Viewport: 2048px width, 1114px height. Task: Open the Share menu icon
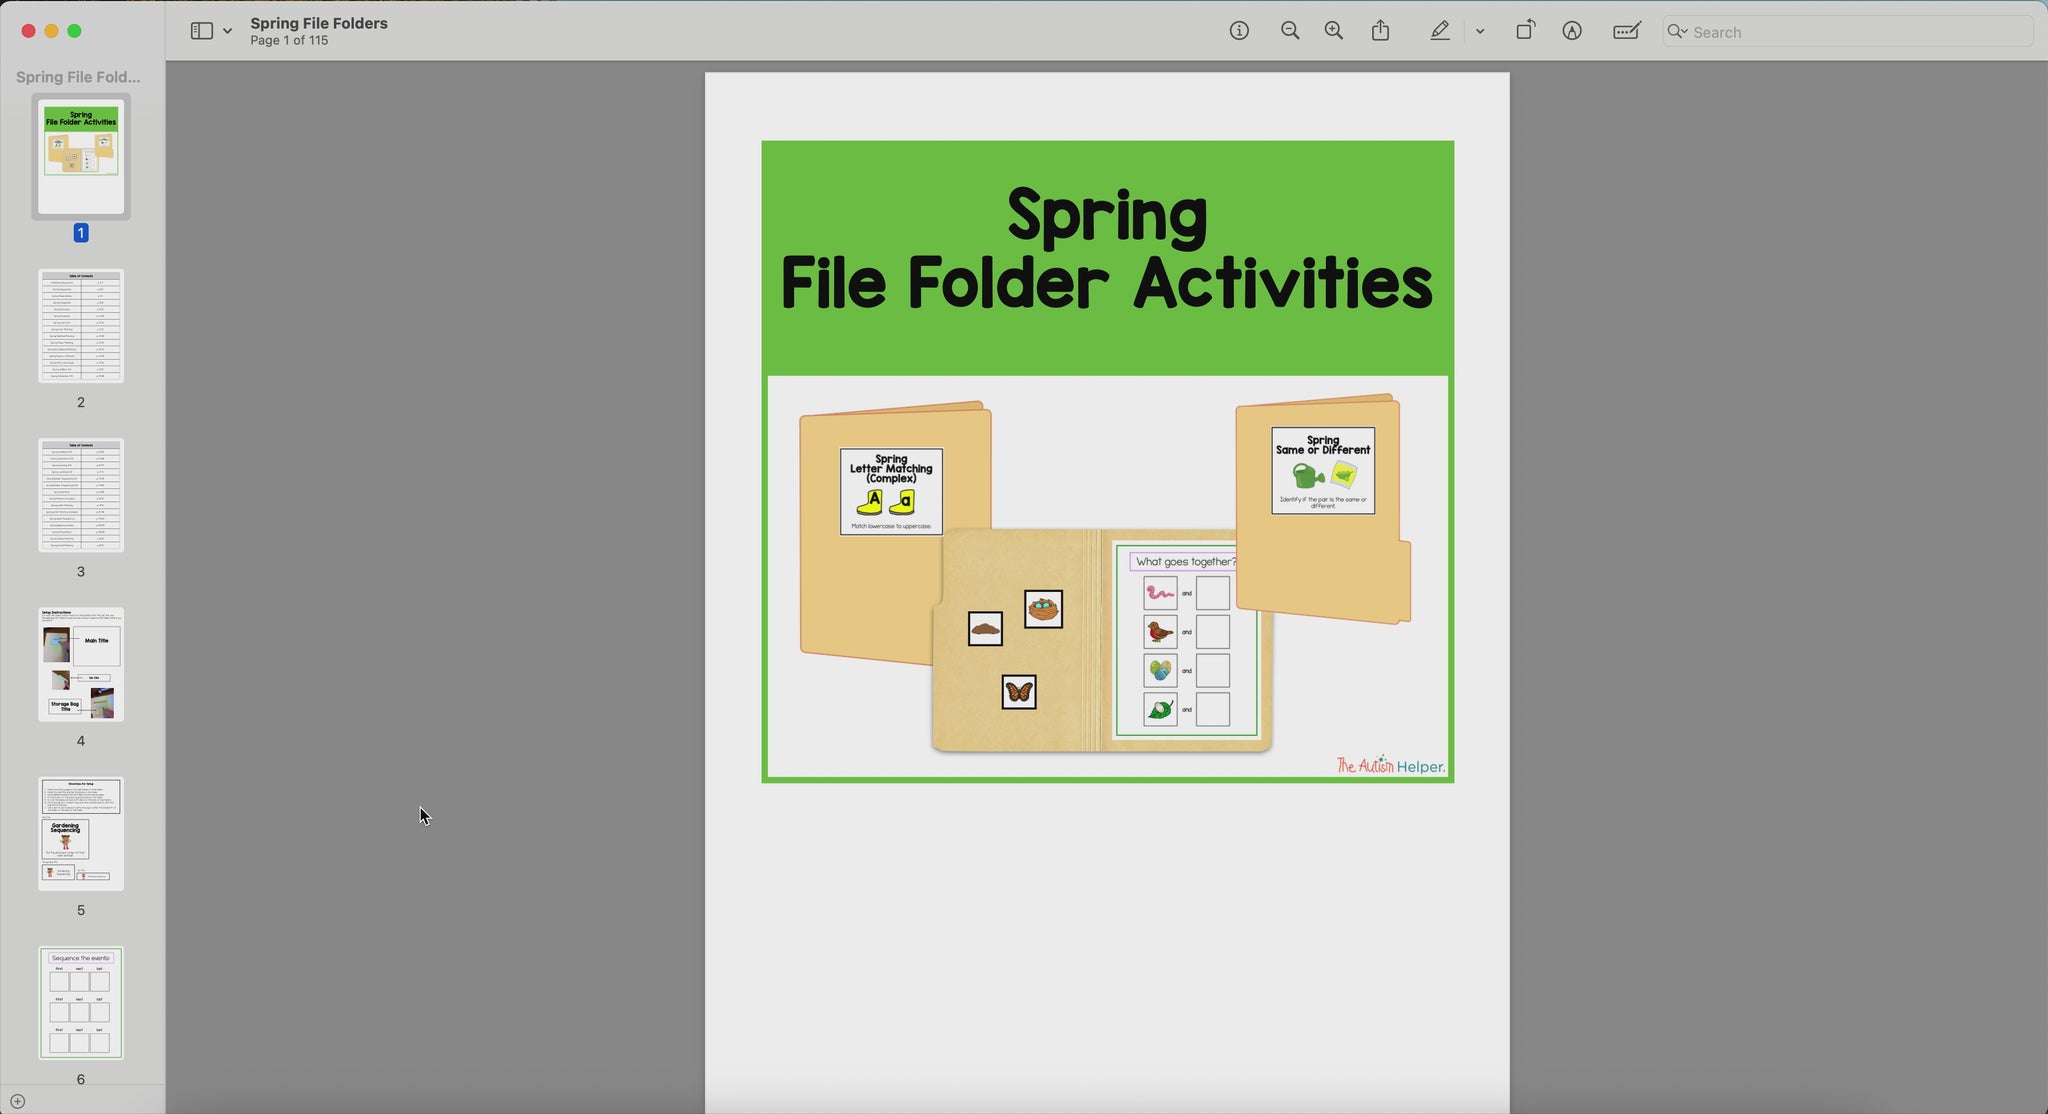point(1381,31)
